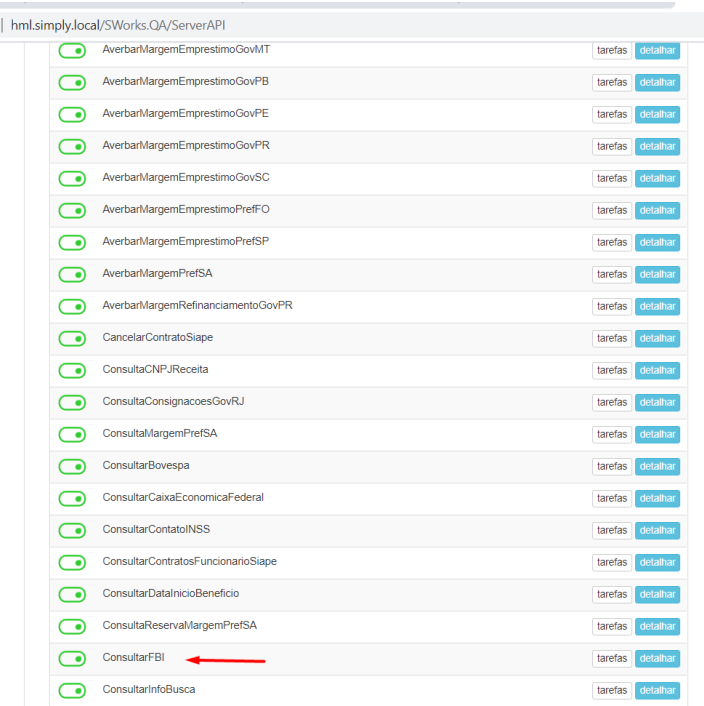Screen dimensions: 704x706
Task: Open tarefas for AverbarMargemEmprestimoGovMT
Action: pos(612,50)
